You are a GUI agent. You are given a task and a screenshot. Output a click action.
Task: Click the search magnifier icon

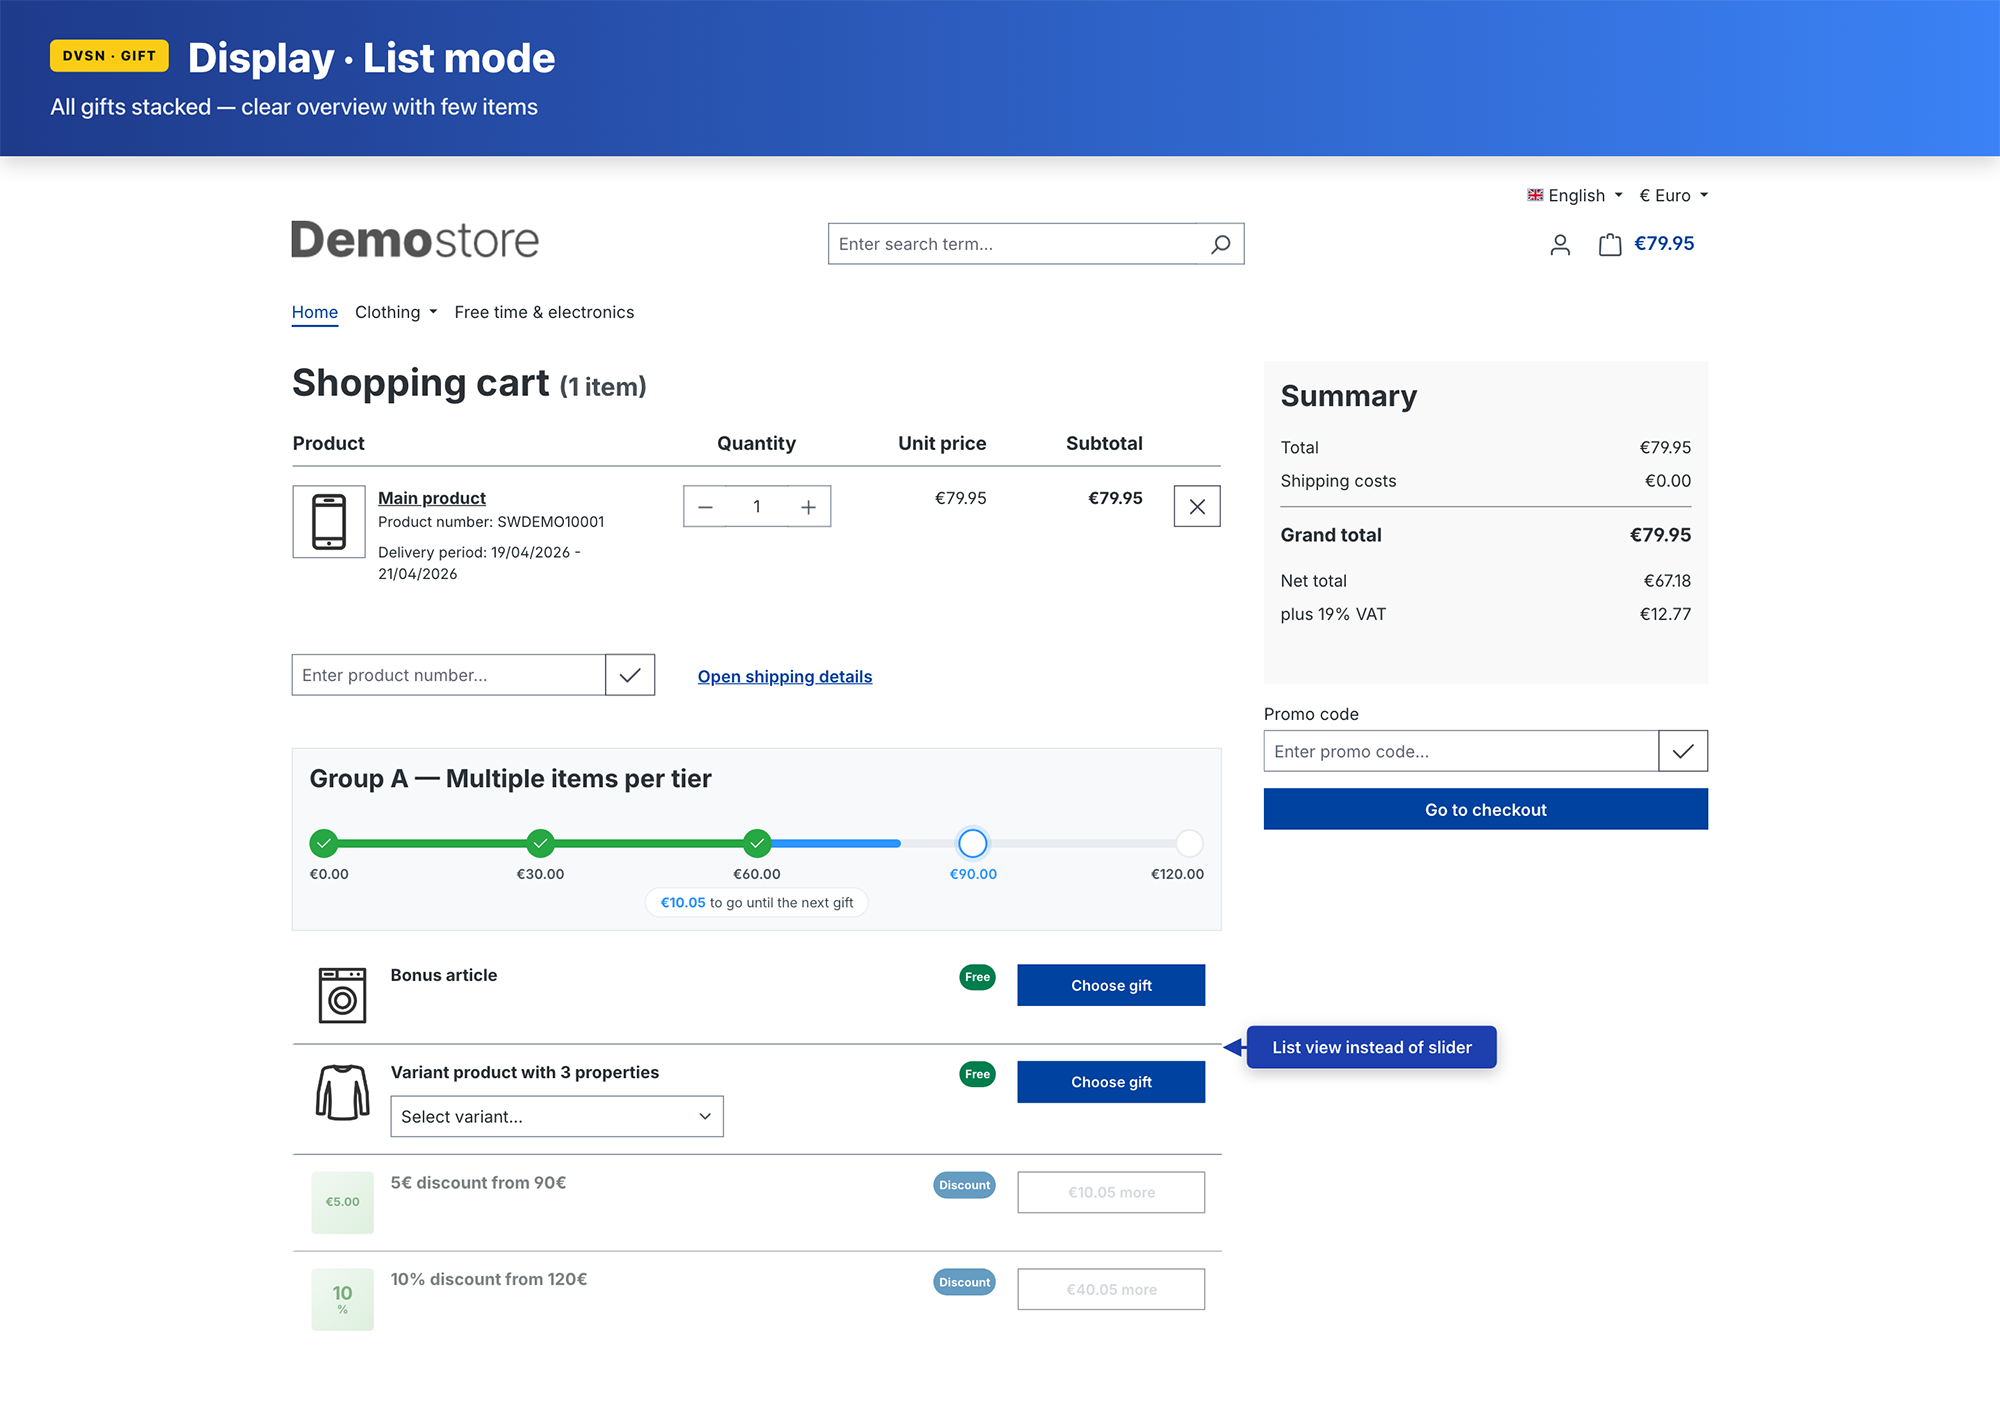coord(1220,244)
